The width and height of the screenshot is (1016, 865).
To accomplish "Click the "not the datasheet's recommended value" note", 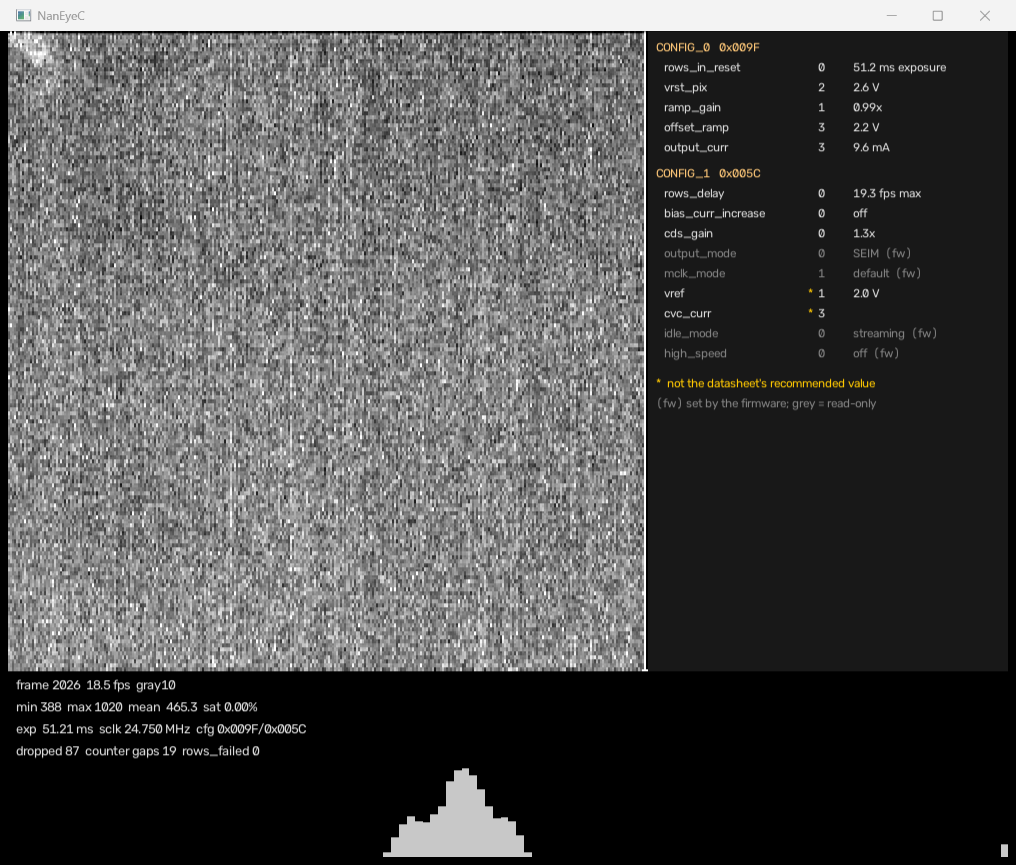I will click(x=771, y=384).
